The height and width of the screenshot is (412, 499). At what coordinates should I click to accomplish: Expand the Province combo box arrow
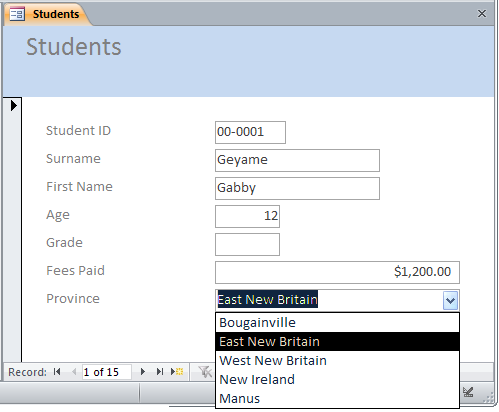451,300
